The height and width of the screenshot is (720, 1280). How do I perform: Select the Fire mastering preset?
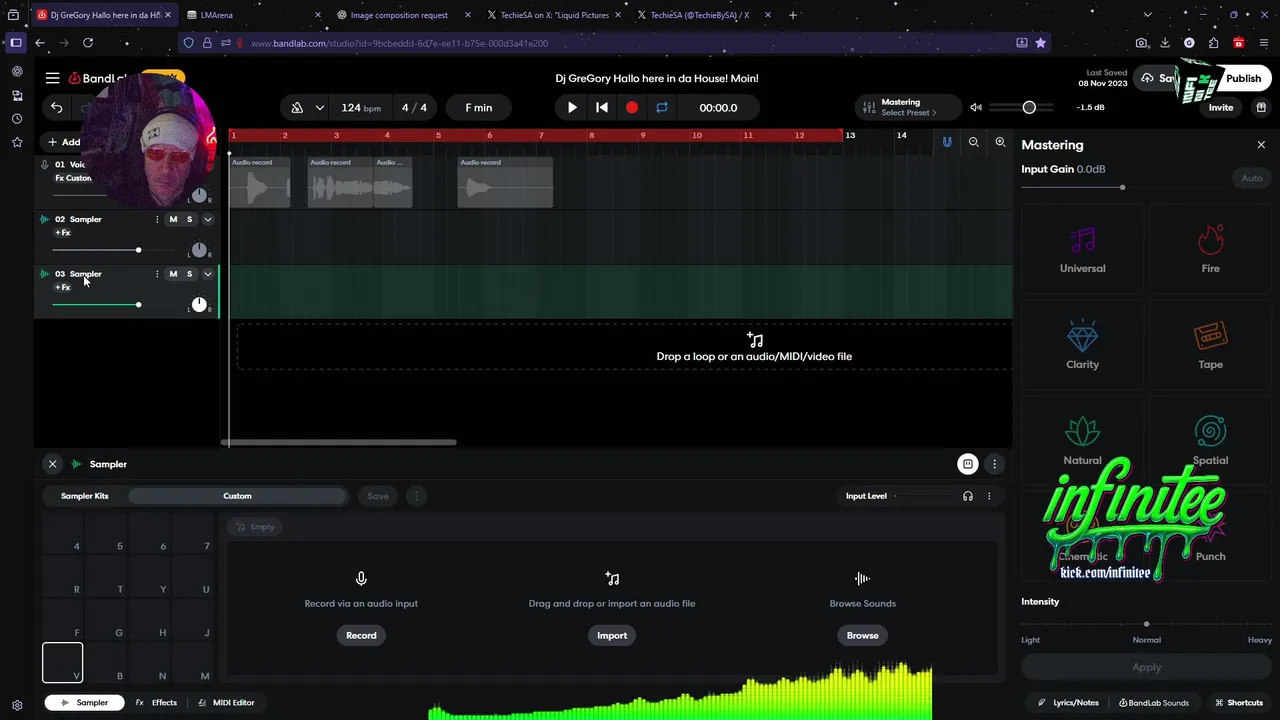click(x=1210, y=247)
